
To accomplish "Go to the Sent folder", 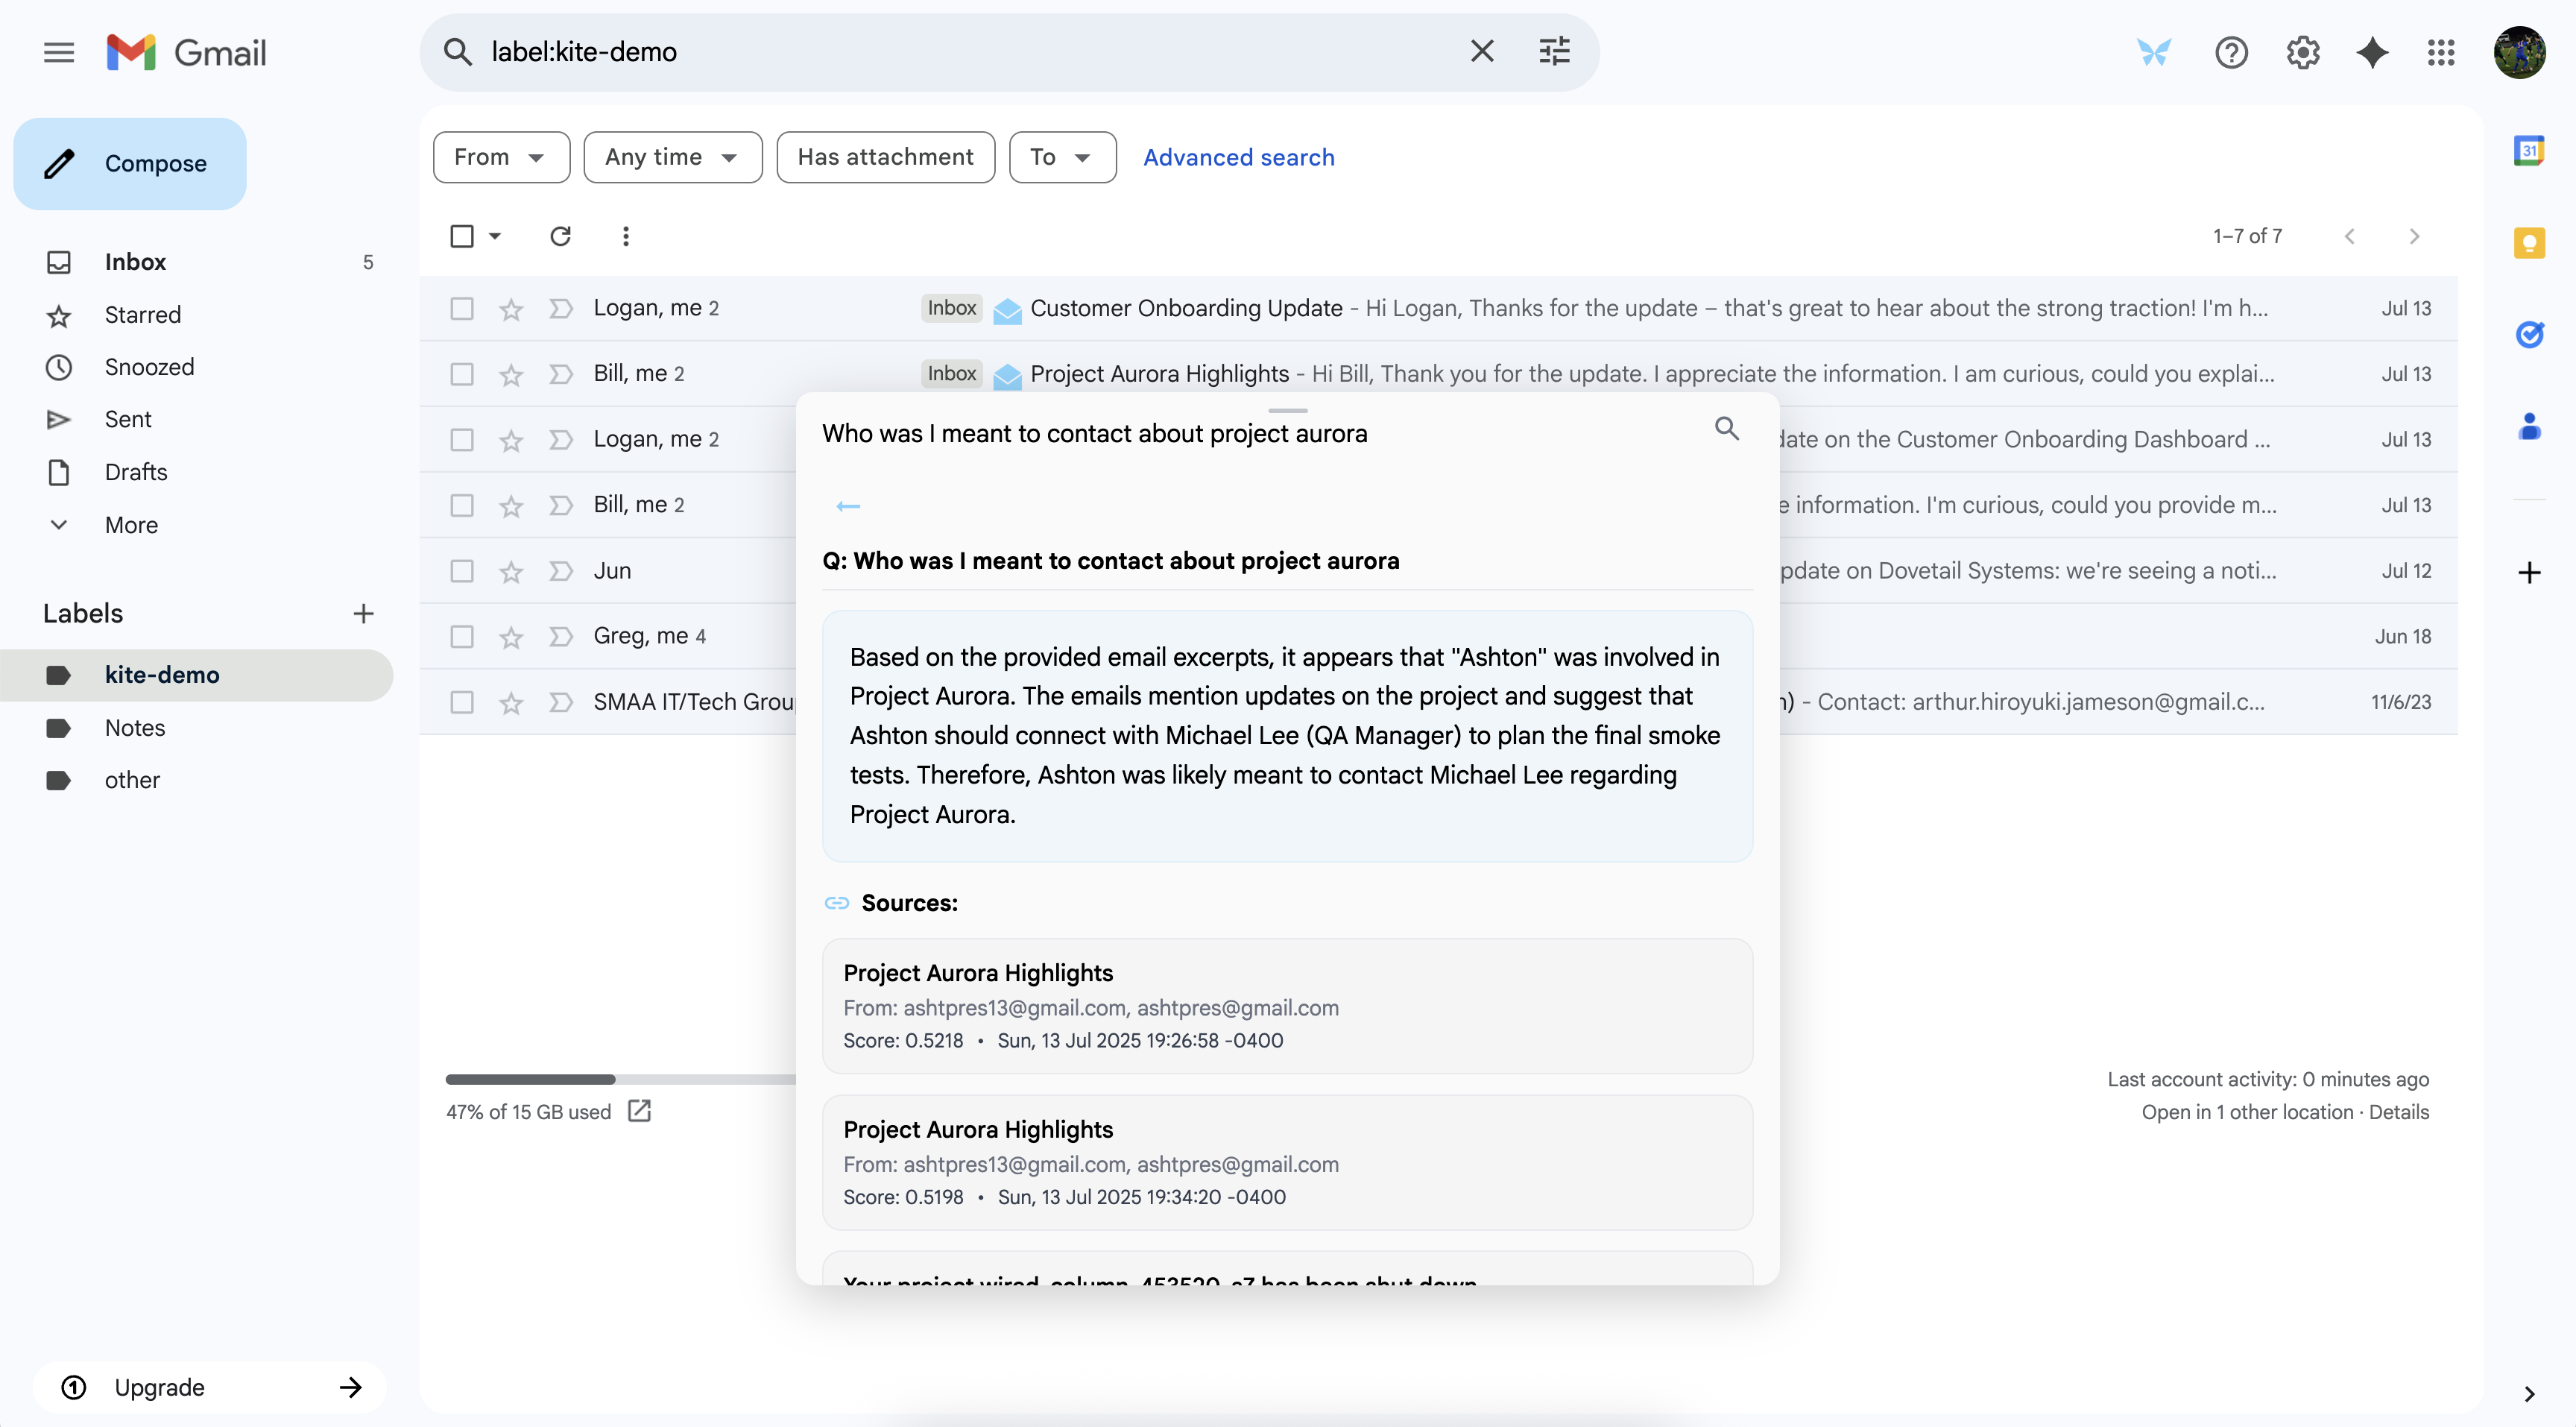I will (x=128, y=420).
